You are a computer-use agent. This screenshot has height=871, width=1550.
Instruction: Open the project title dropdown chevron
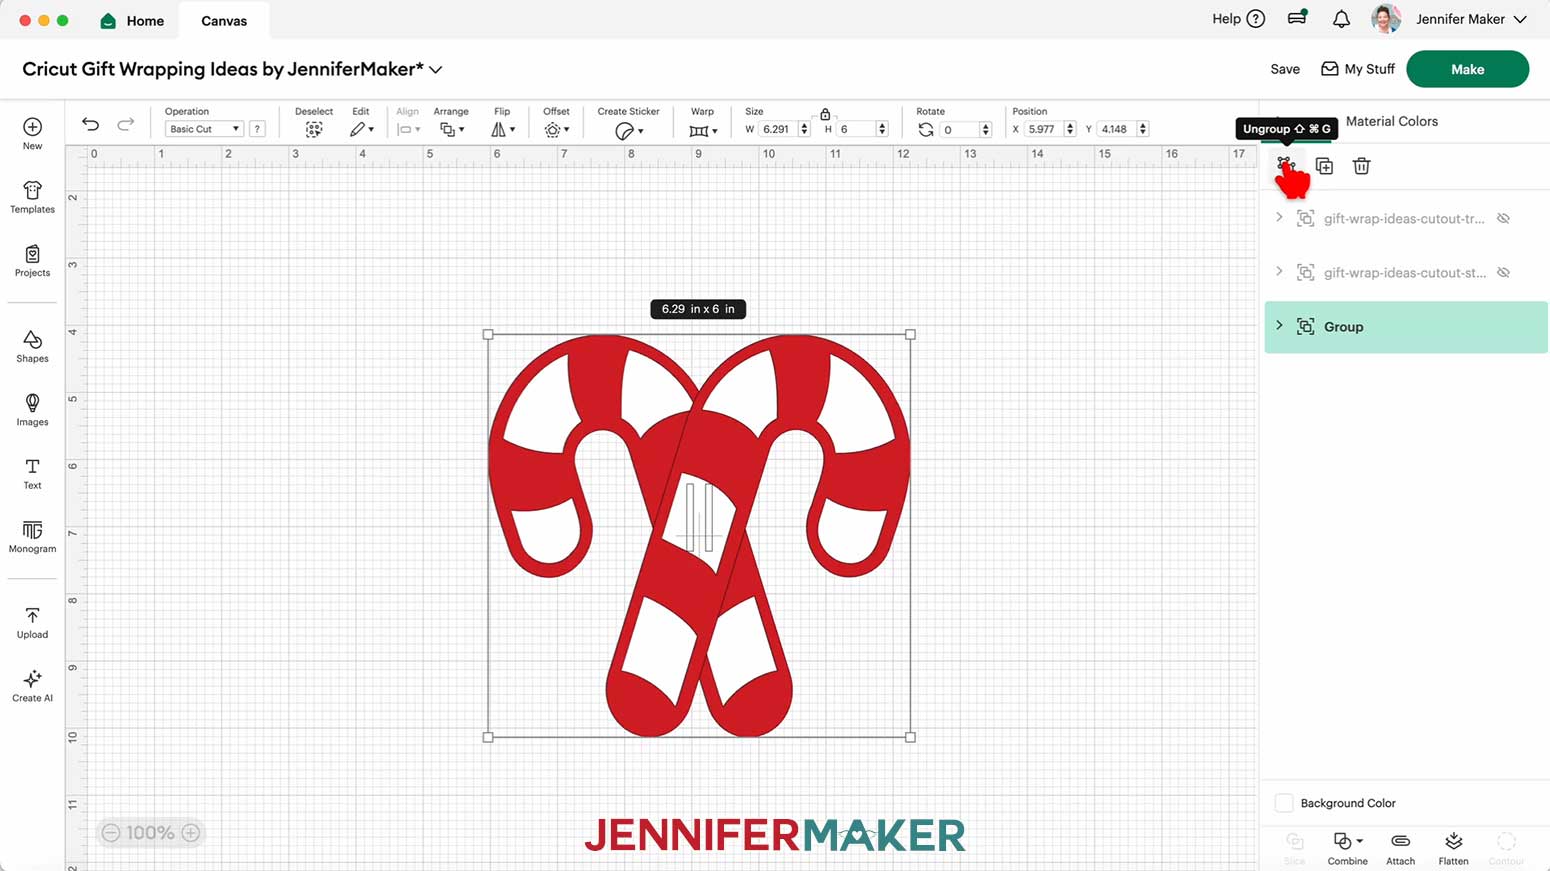(436, 70)
